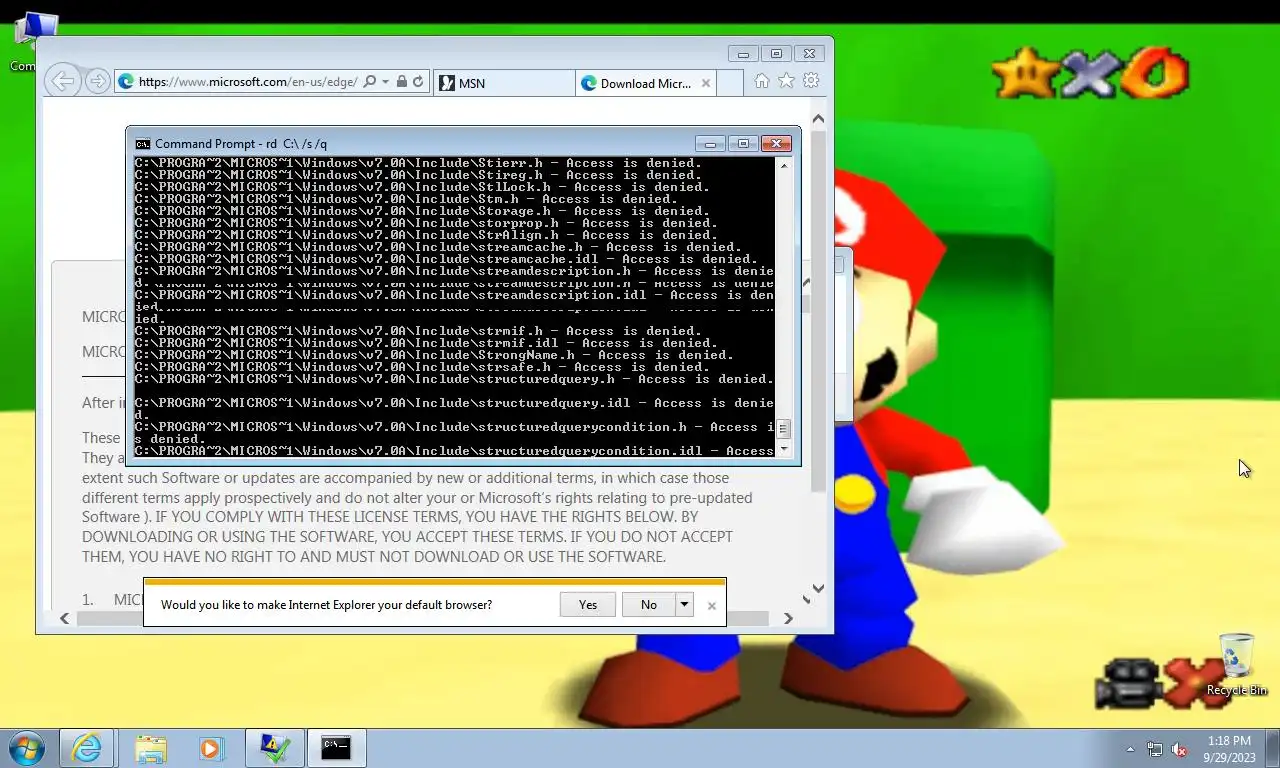Click the 'Storage.h - Access is denied' line
1280x768 pixels.
(x=422, y=211)
